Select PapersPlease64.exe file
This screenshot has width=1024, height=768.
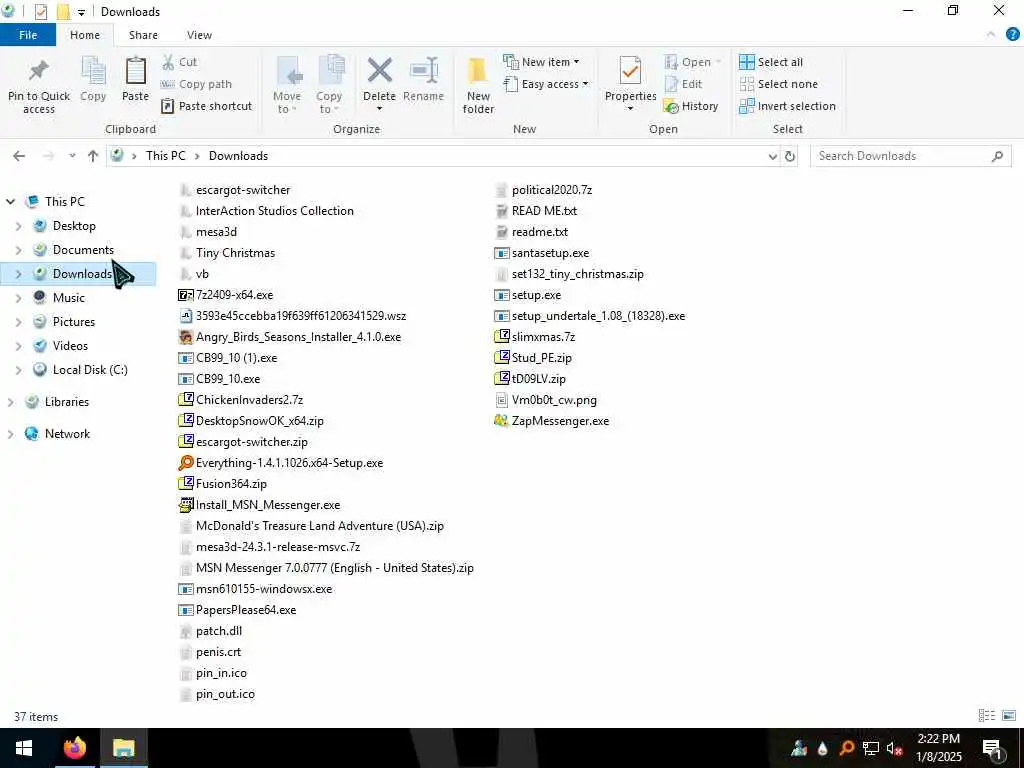237,610
